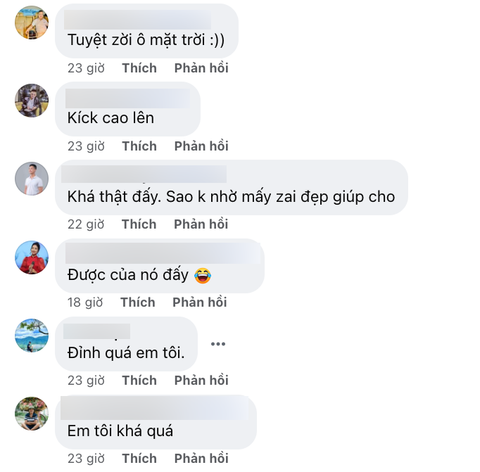Open avatar beside 'Em tôi khá quá' comment
480x472 pixels.
click(x=32, y=413)
